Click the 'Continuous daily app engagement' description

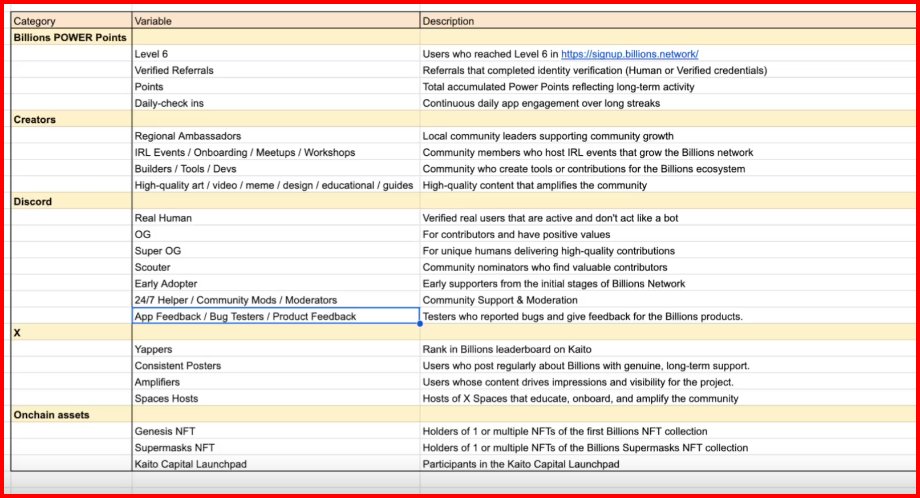(668, 103)
